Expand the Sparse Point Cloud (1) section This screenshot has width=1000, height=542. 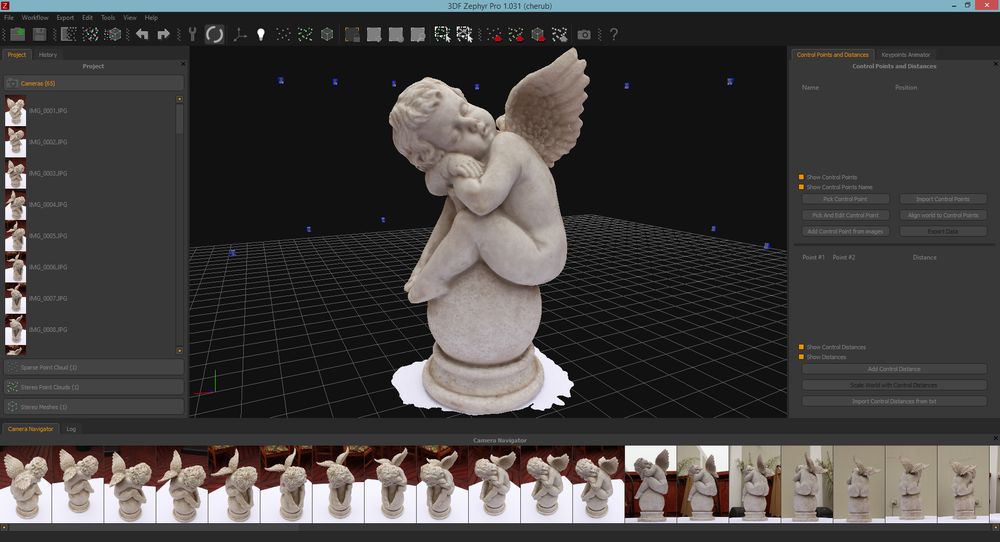(x=94, y=367)
